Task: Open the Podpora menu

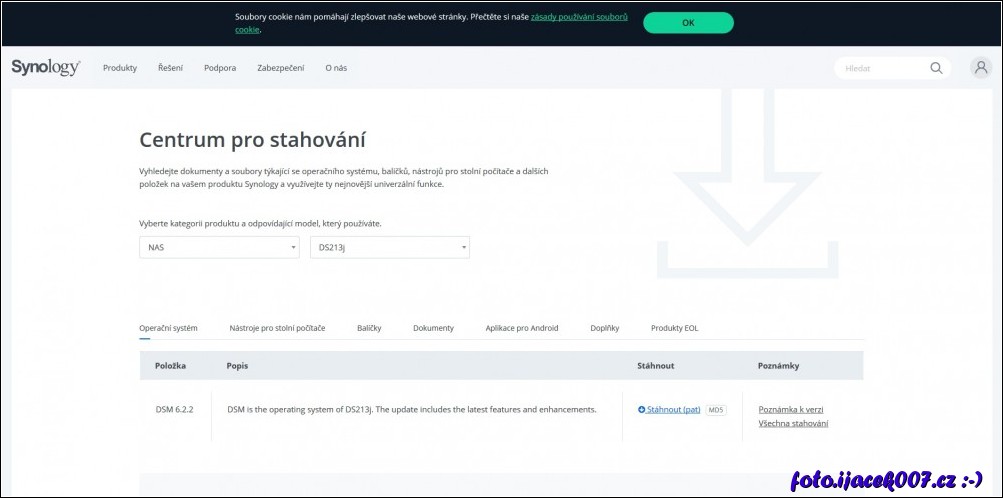Action: (220, 68)
